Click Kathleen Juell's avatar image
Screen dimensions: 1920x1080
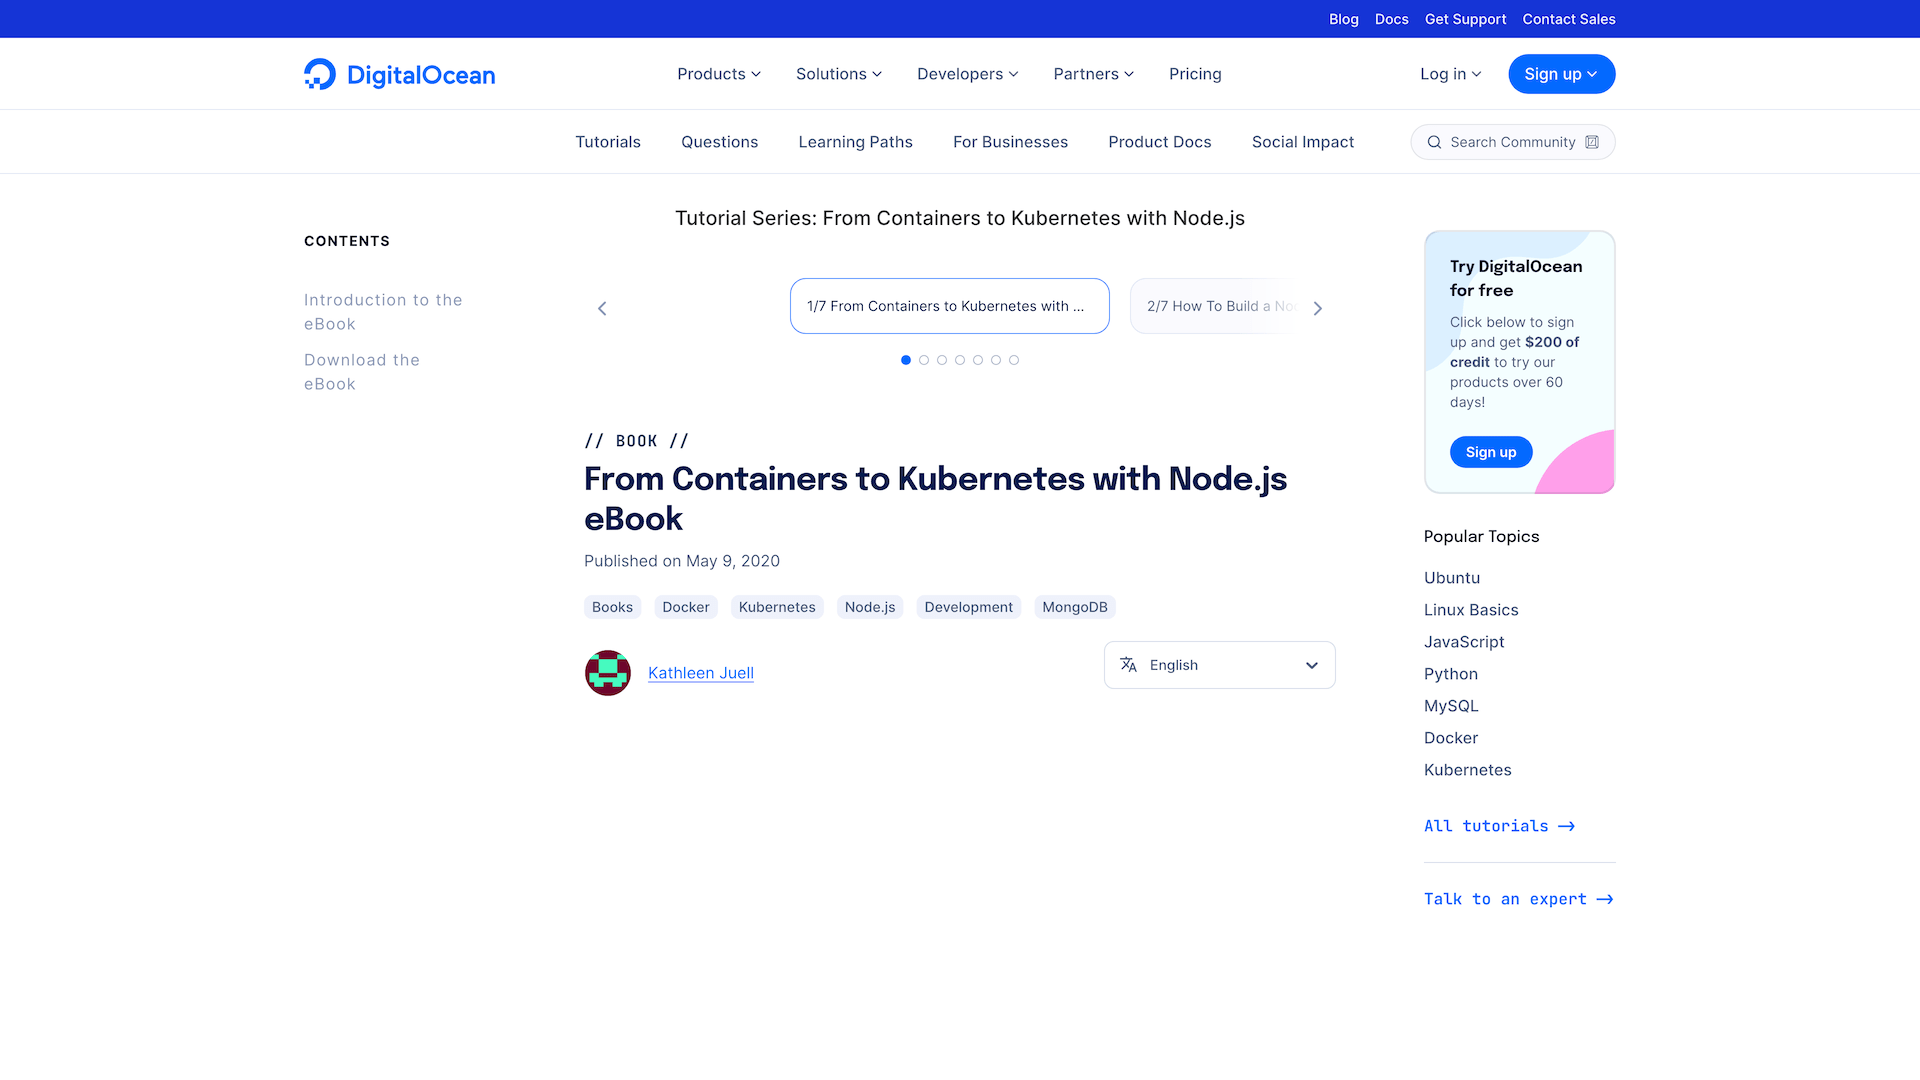608,673
